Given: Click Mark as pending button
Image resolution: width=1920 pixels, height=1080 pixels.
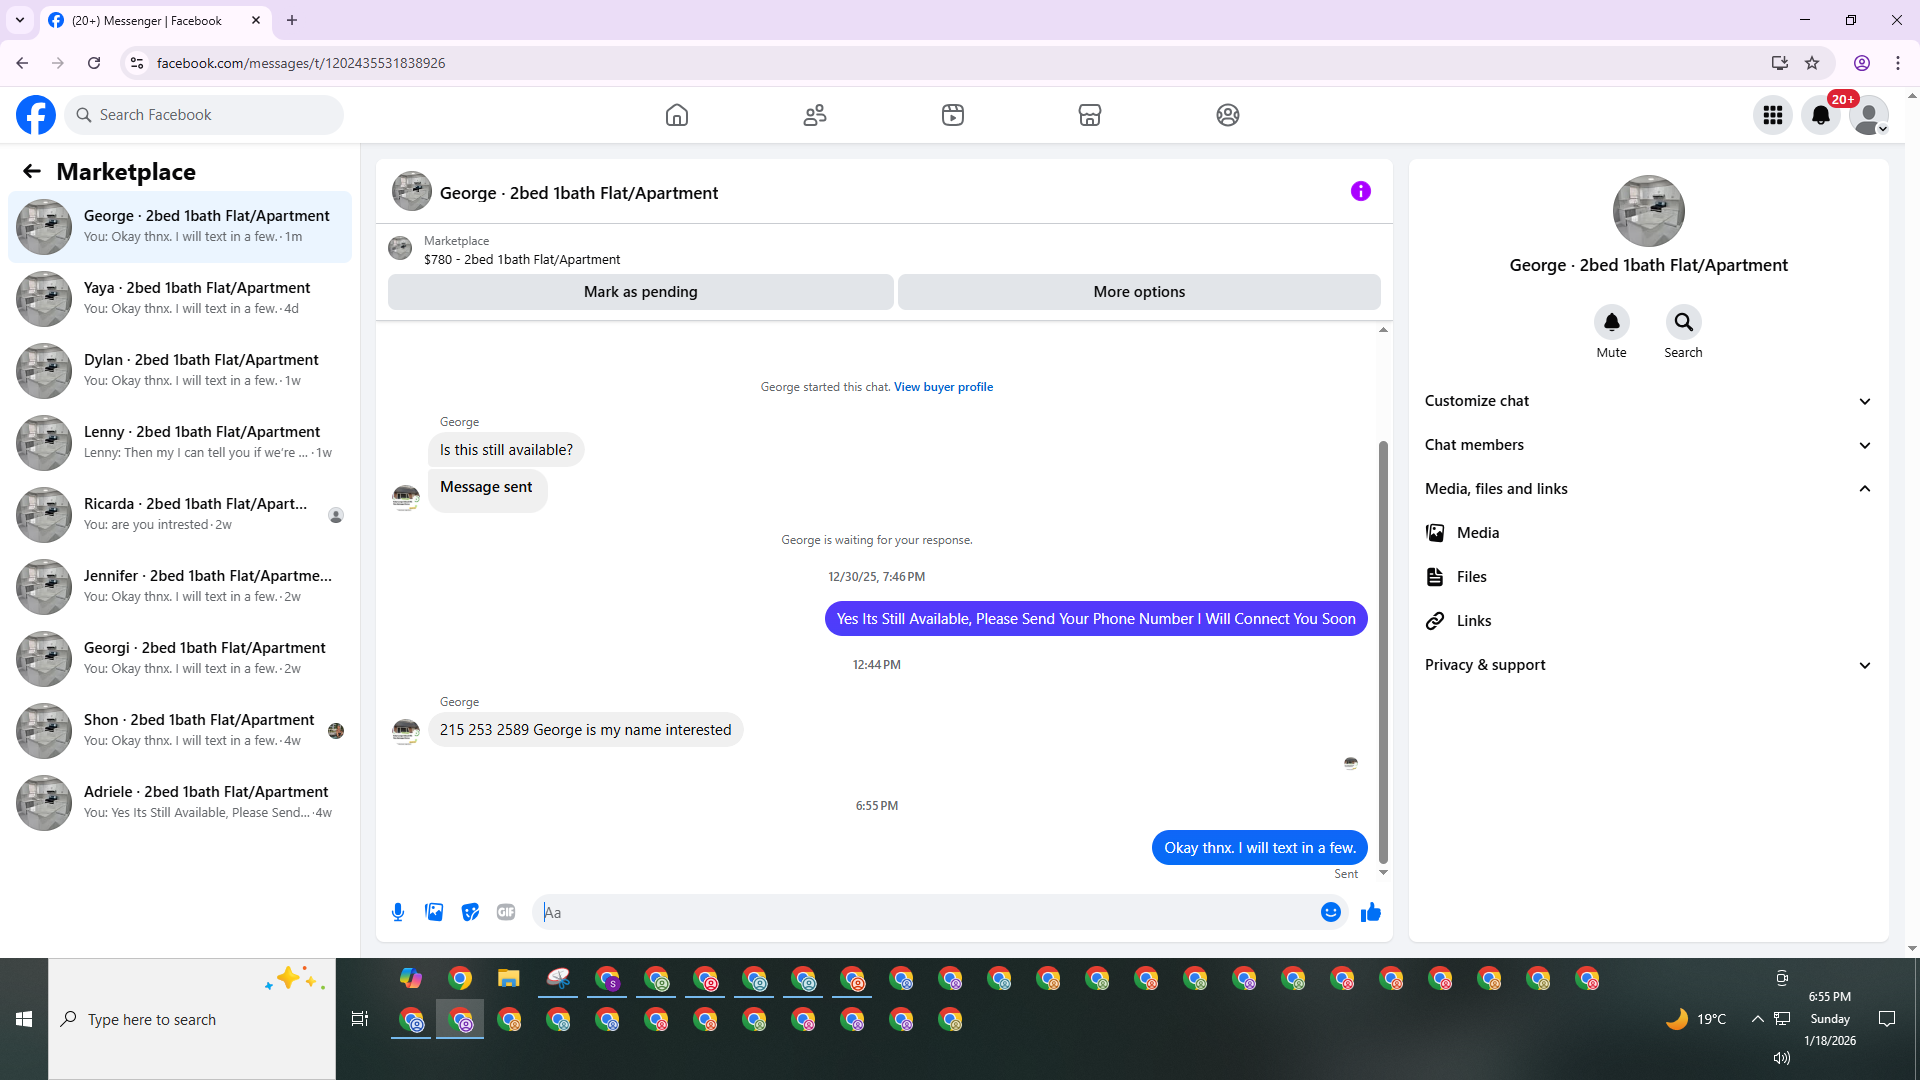Looking at the screenshot, I should [640, 292].
